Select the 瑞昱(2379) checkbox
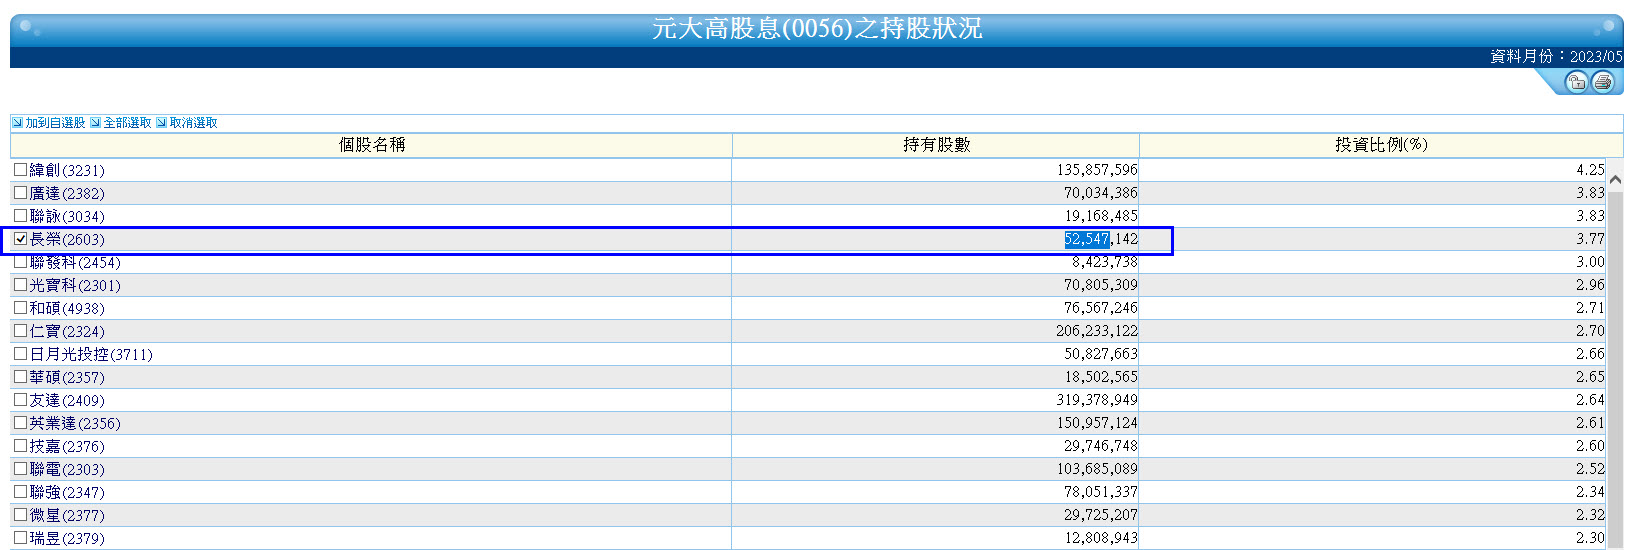 [20, 538]
